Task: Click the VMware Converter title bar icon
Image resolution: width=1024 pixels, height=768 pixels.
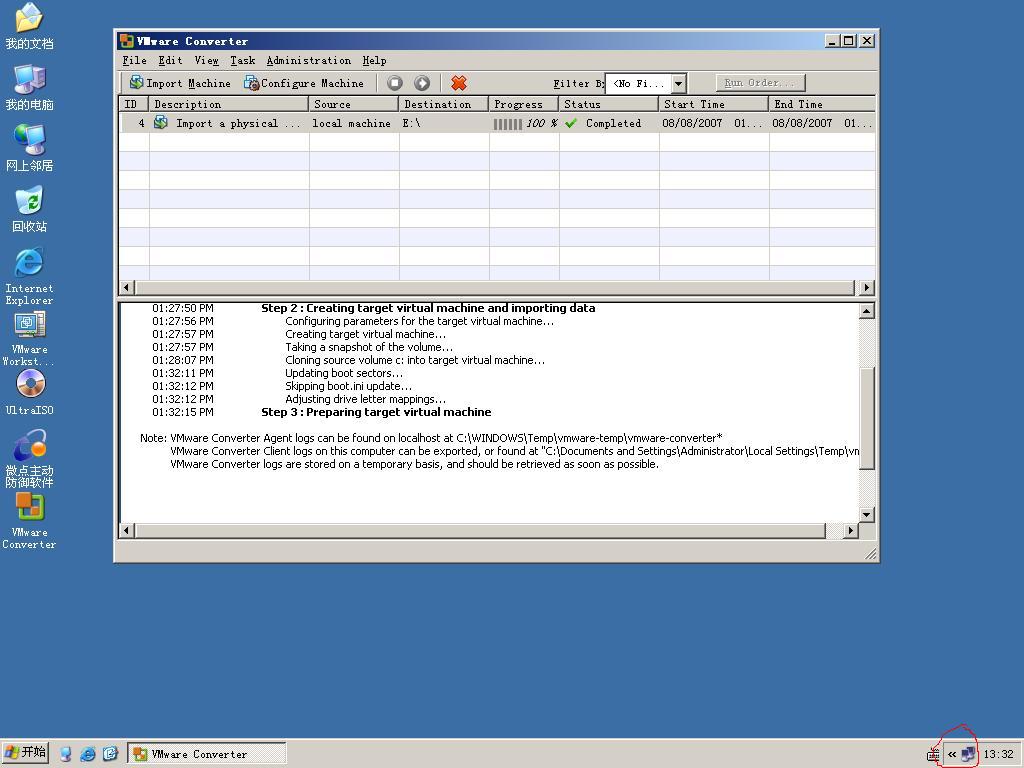Action: pyautogui.click(x=127, y=41)
